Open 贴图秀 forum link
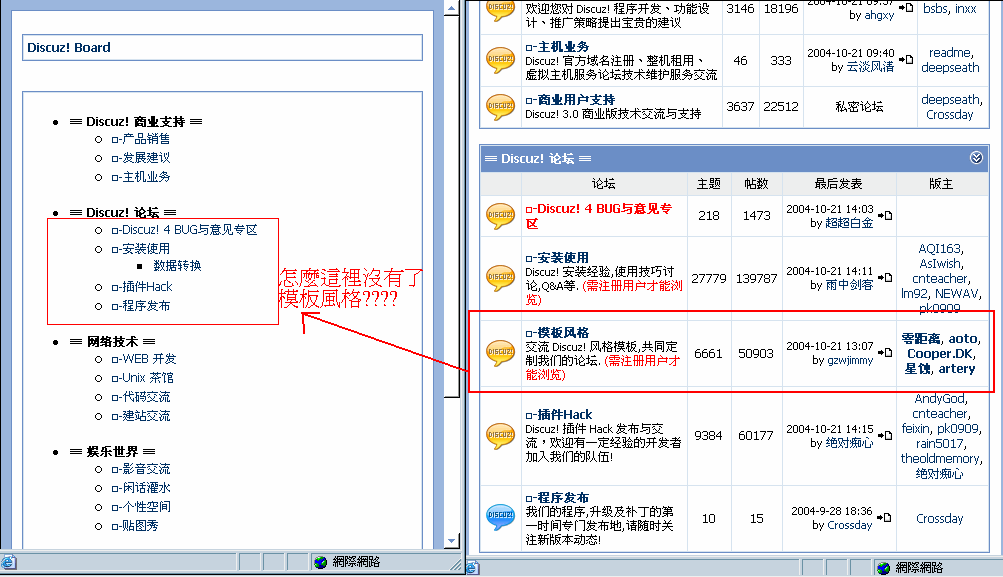The height and width of the screenshot is (577, 1003). click(135, 526)
